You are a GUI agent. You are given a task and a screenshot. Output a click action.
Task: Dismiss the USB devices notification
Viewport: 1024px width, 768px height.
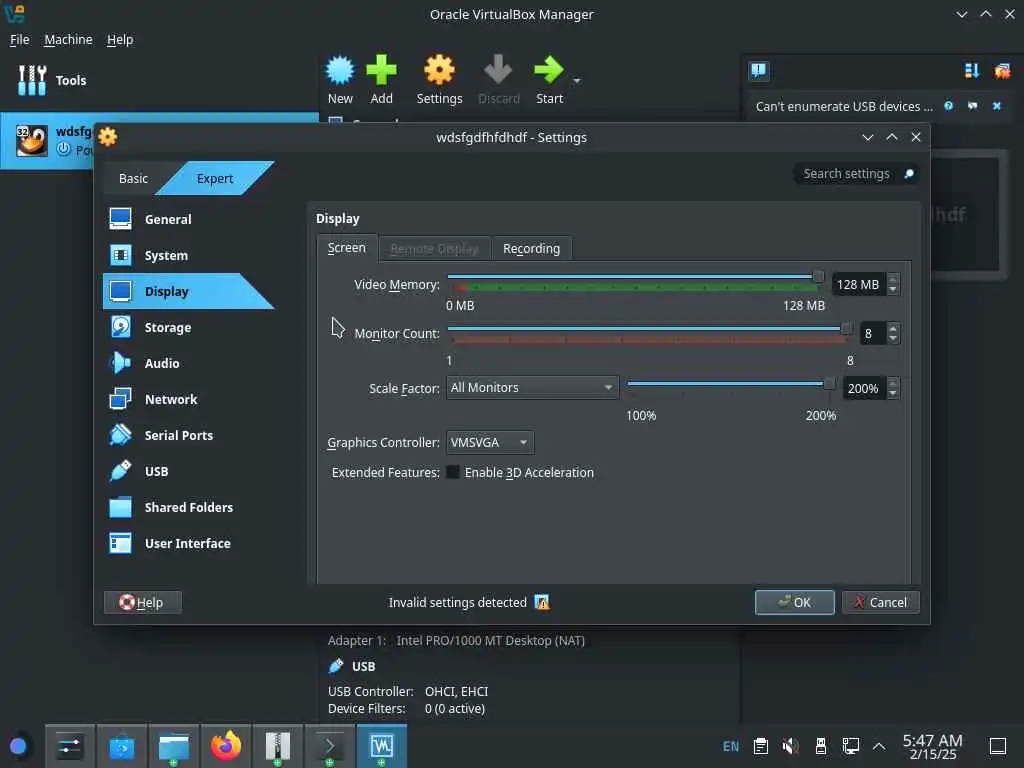pos(997,106)
